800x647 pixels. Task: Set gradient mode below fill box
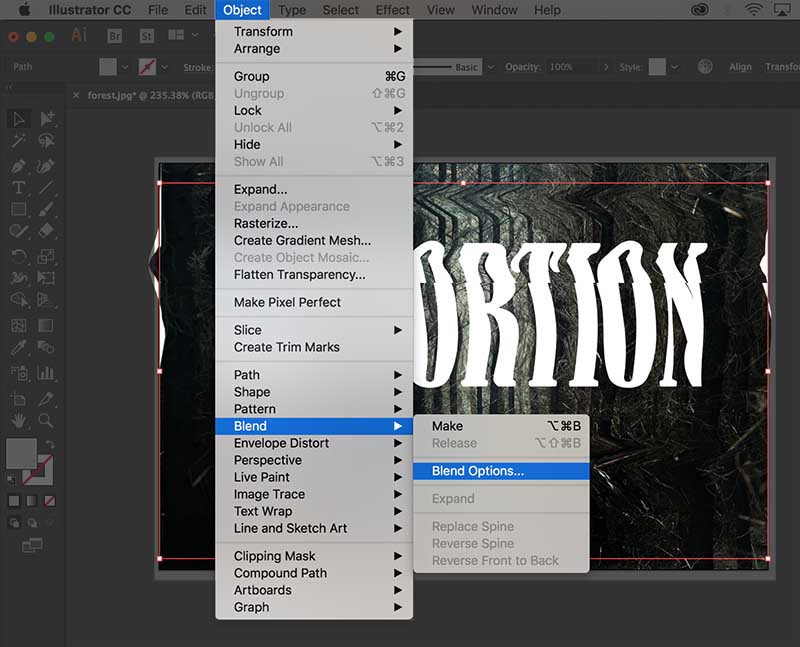(32, 501)
